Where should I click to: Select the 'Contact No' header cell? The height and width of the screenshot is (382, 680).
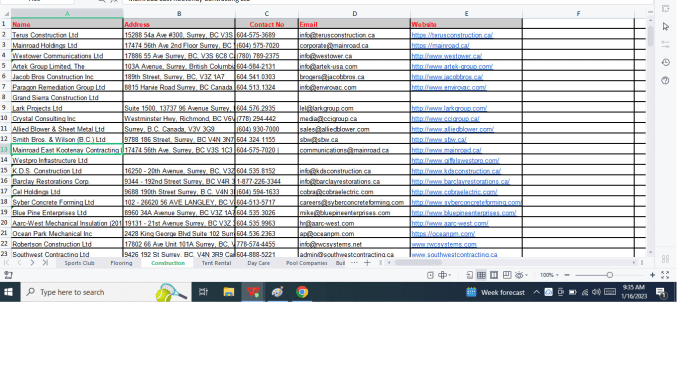[267, 24]
